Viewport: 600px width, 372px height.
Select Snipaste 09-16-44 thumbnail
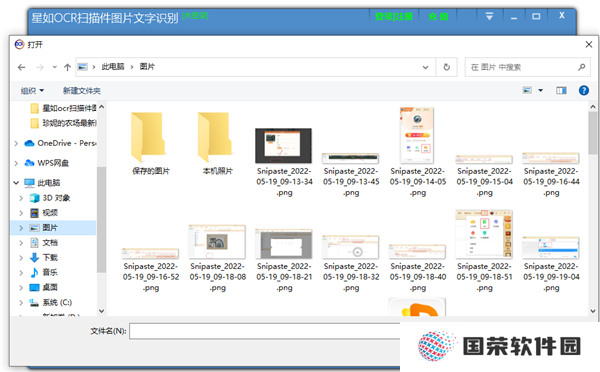(x=551, y=158)
